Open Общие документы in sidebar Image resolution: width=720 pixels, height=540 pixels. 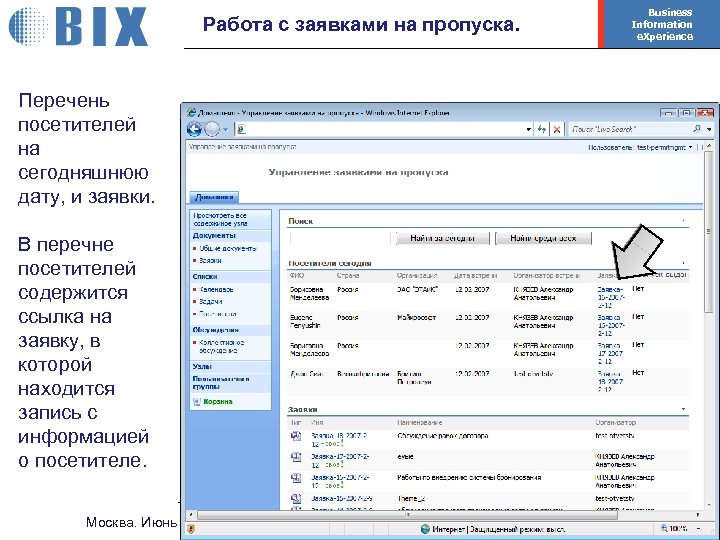click(227, 248)
